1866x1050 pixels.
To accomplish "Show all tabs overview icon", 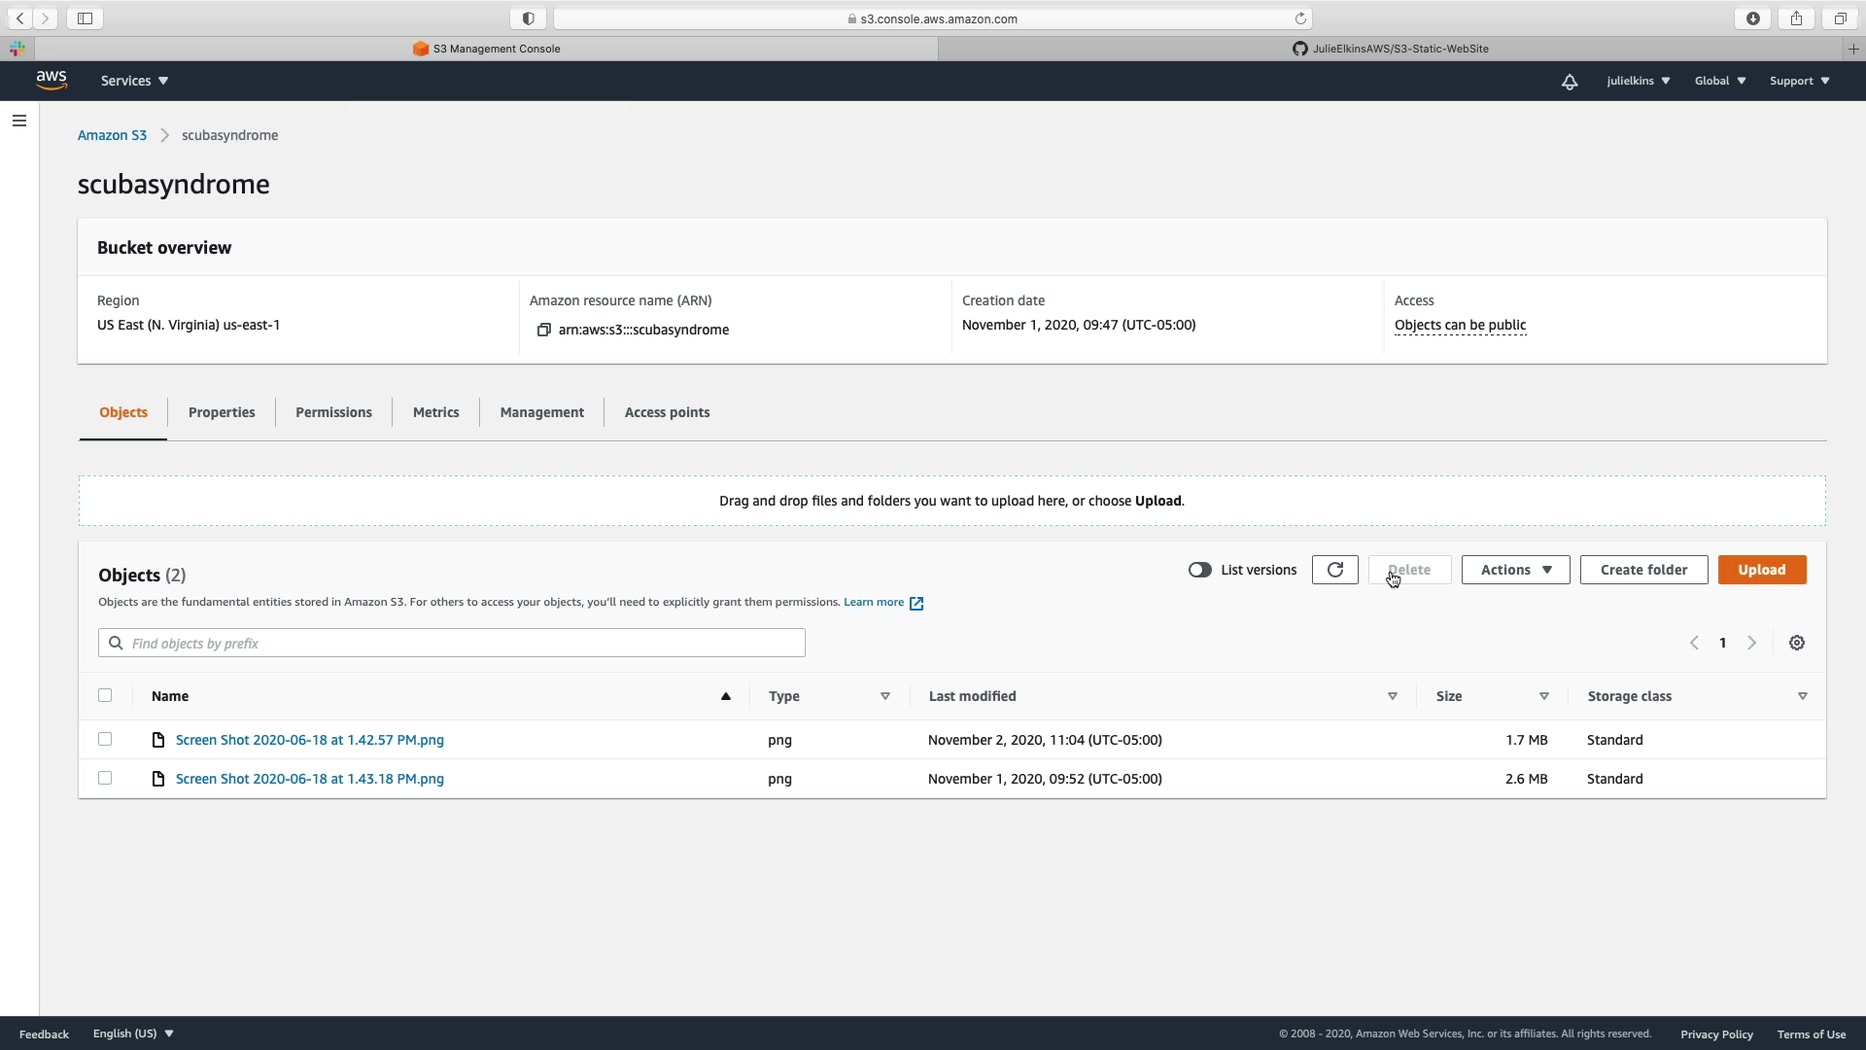I will 1840,18.
